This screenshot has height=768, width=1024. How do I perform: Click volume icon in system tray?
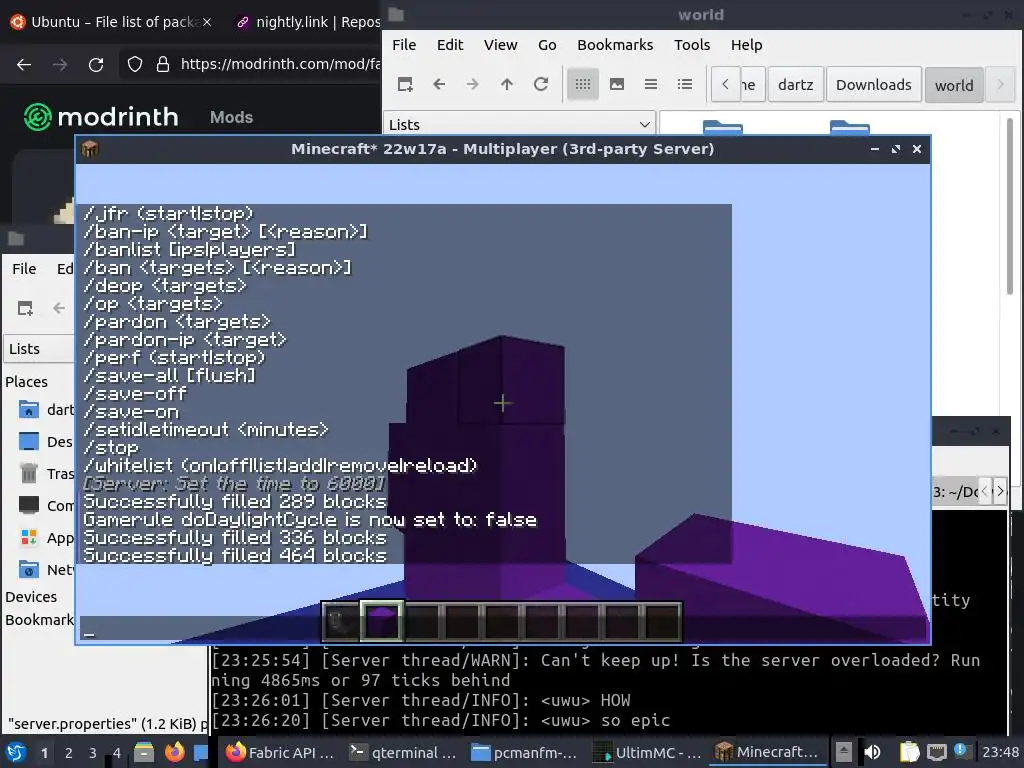tap(872, 752)
